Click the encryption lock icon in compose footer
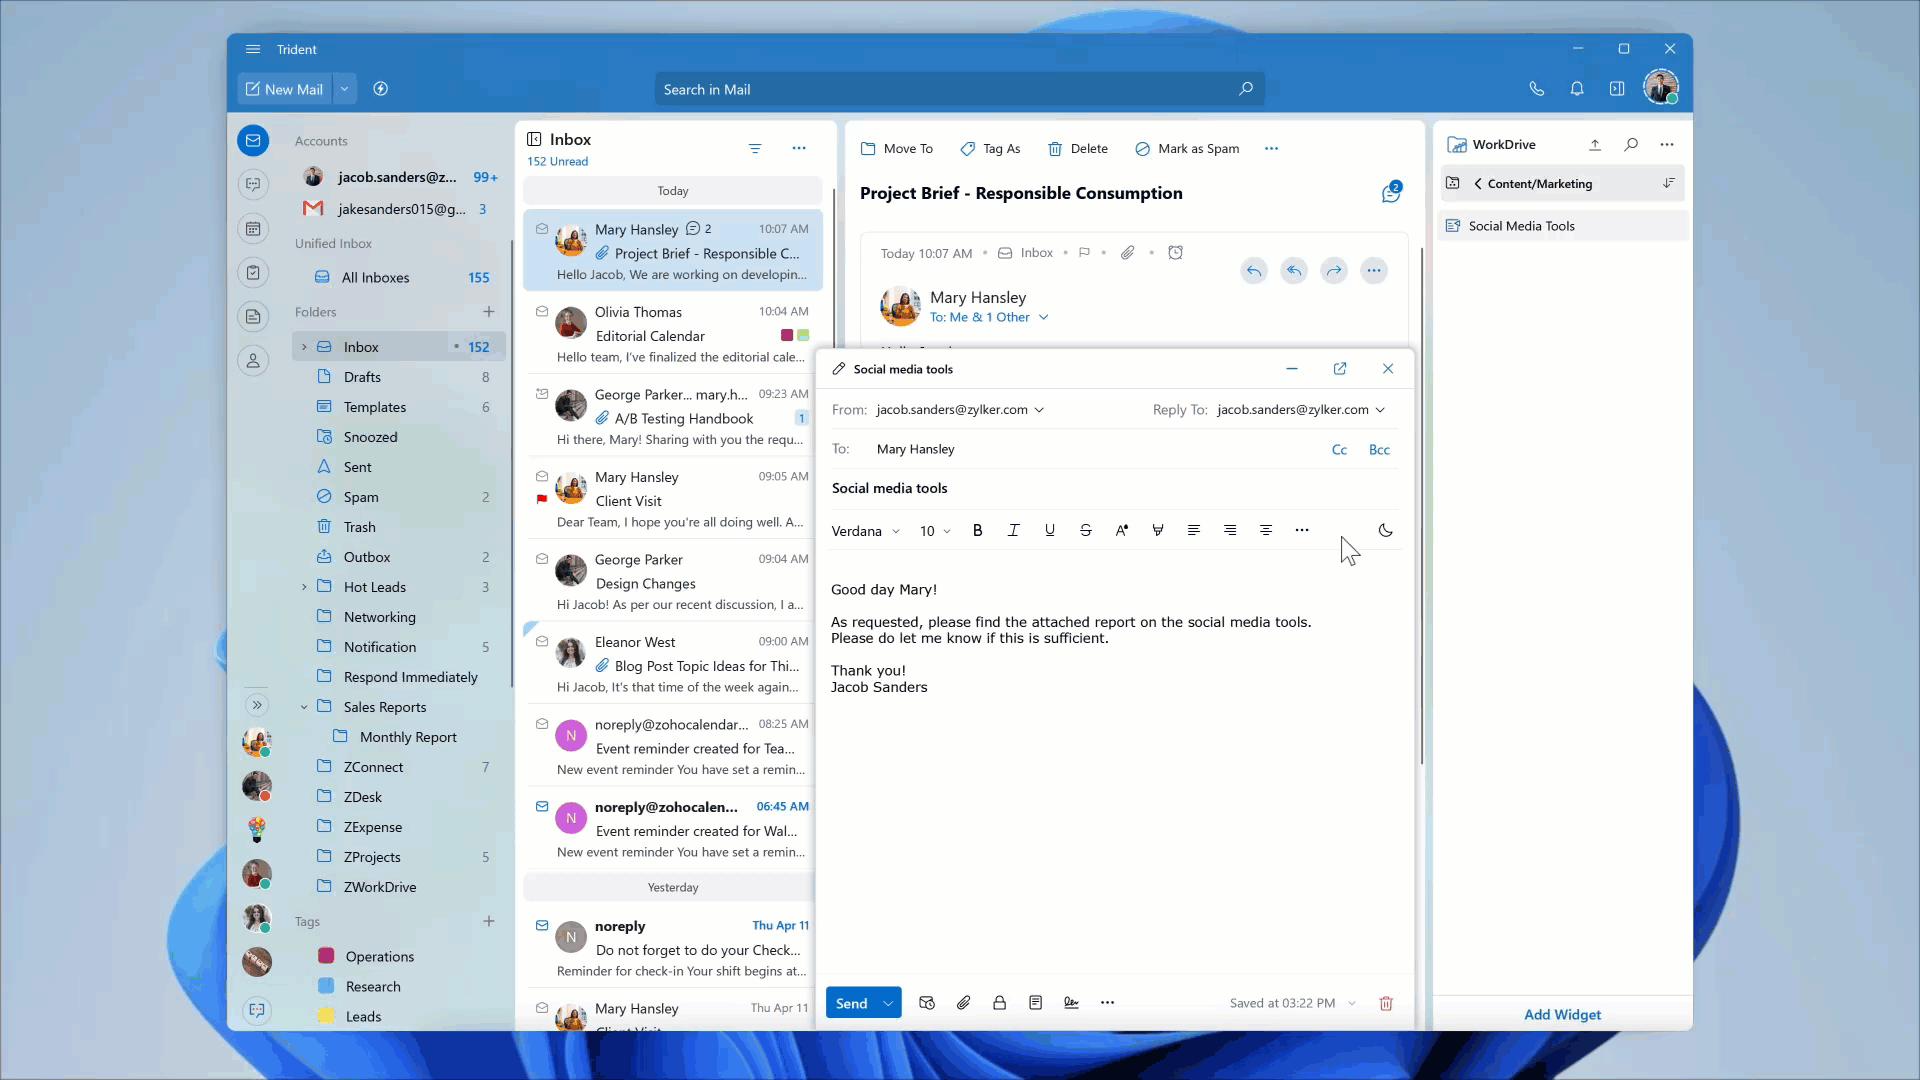This screenshot has height=1080, width=1920. tap(999, 1003)
